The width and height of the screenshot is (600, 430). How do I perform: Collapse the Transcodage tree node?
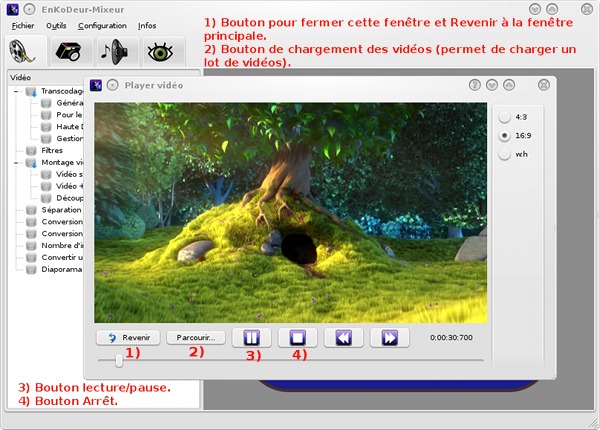click(16, 91)
